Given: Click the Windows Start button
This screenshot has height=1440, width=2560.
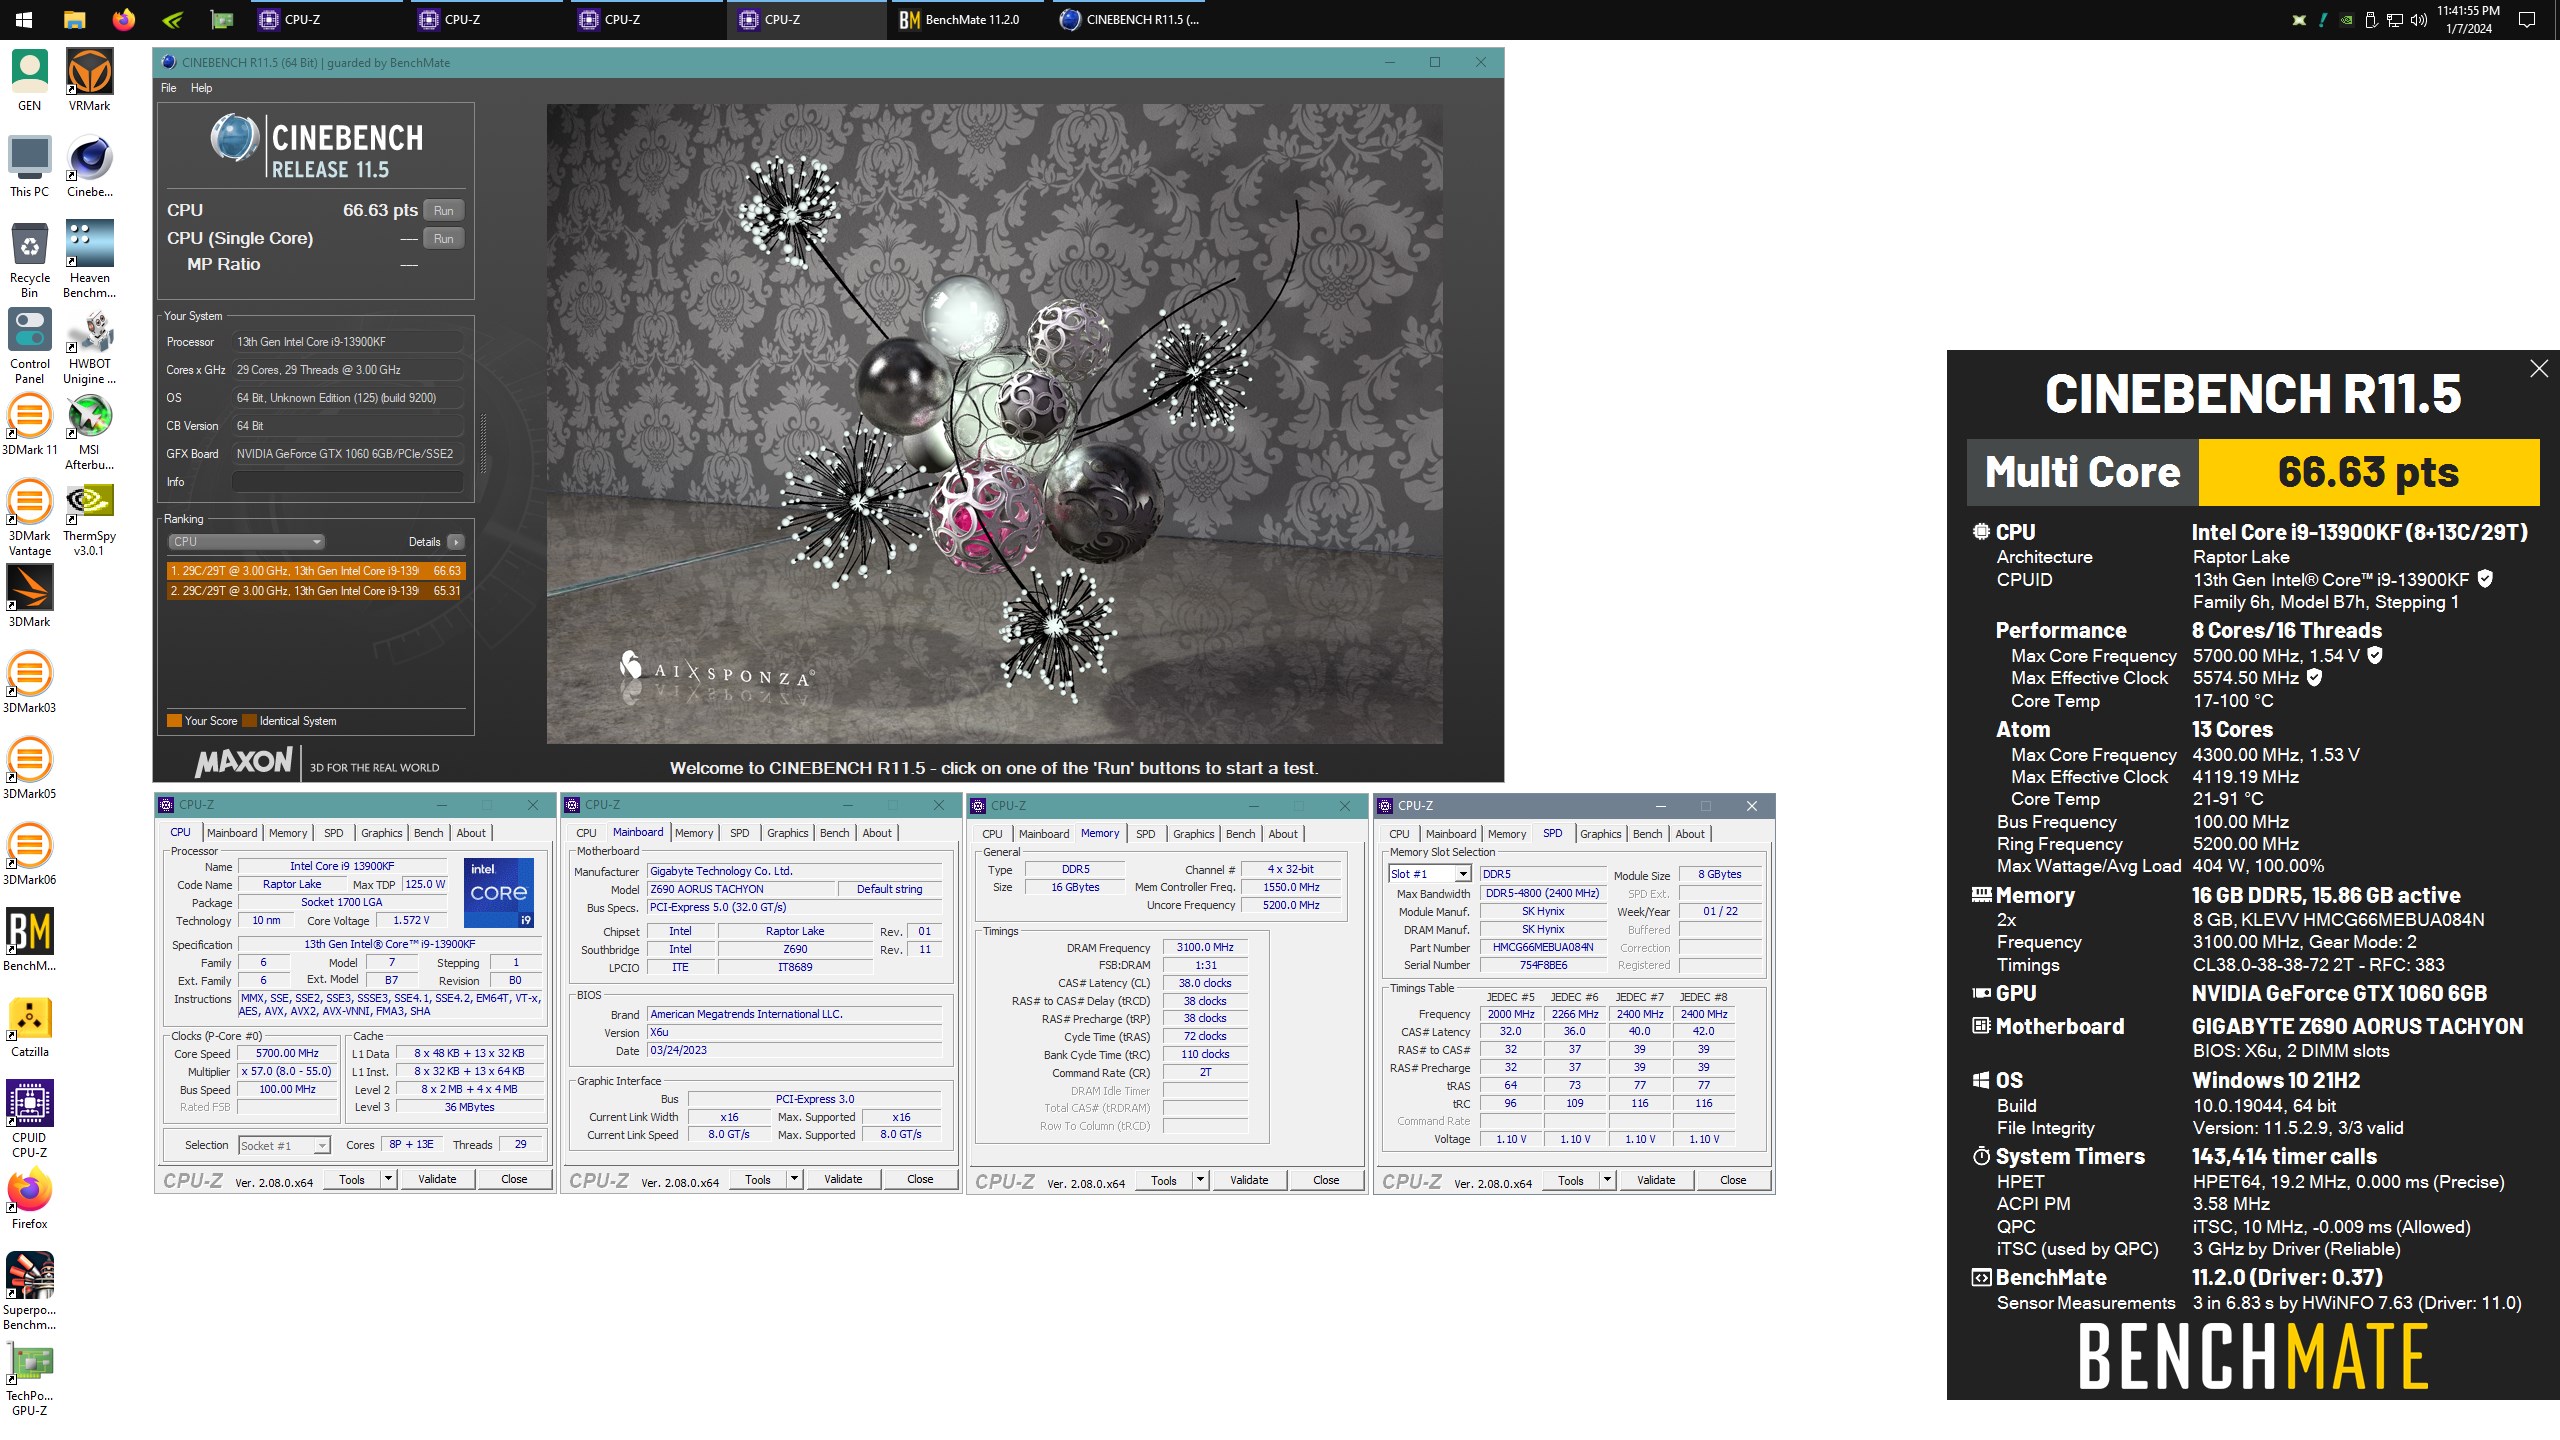Looking at the screenshot, I should point(24,19).
